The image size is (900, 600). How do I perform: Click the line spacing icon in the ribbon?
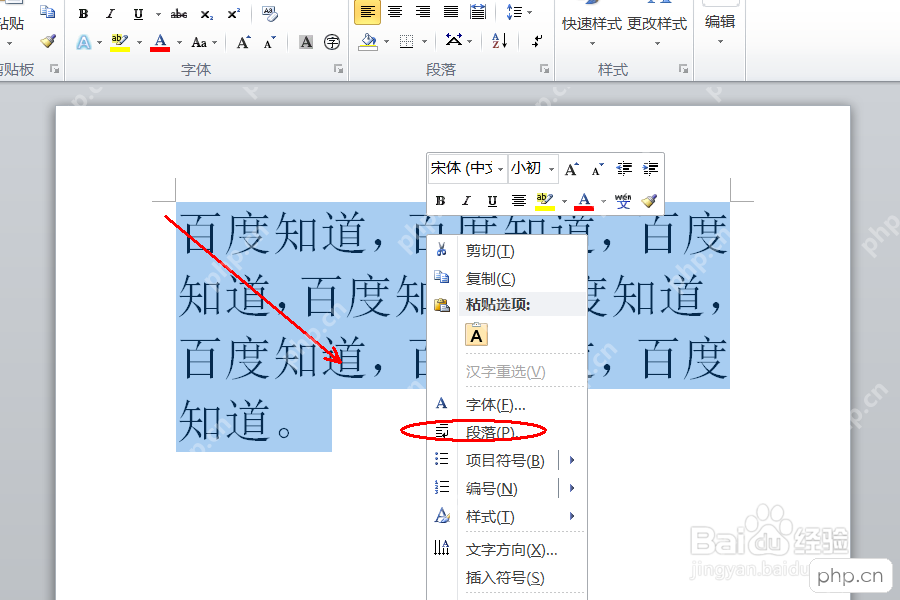(x=514, y=12)
